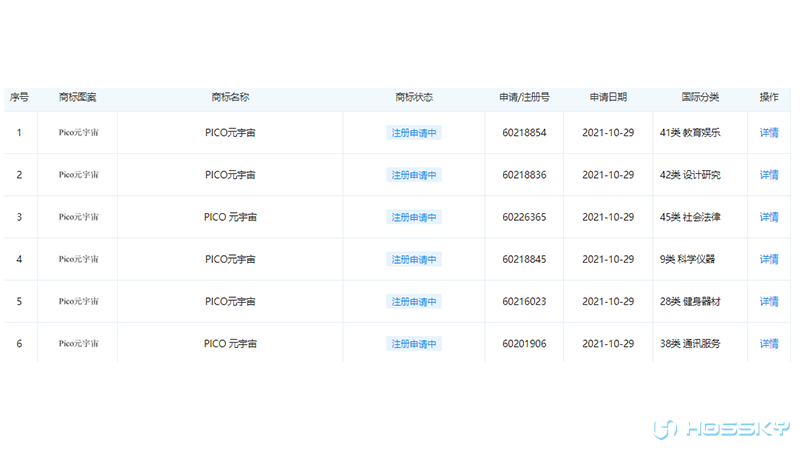Image resolution: width=800 pixels, height=450 pixels.
Task: Click the 申请日期 column header
Action: pyautogui.click(x=608, y=97)
